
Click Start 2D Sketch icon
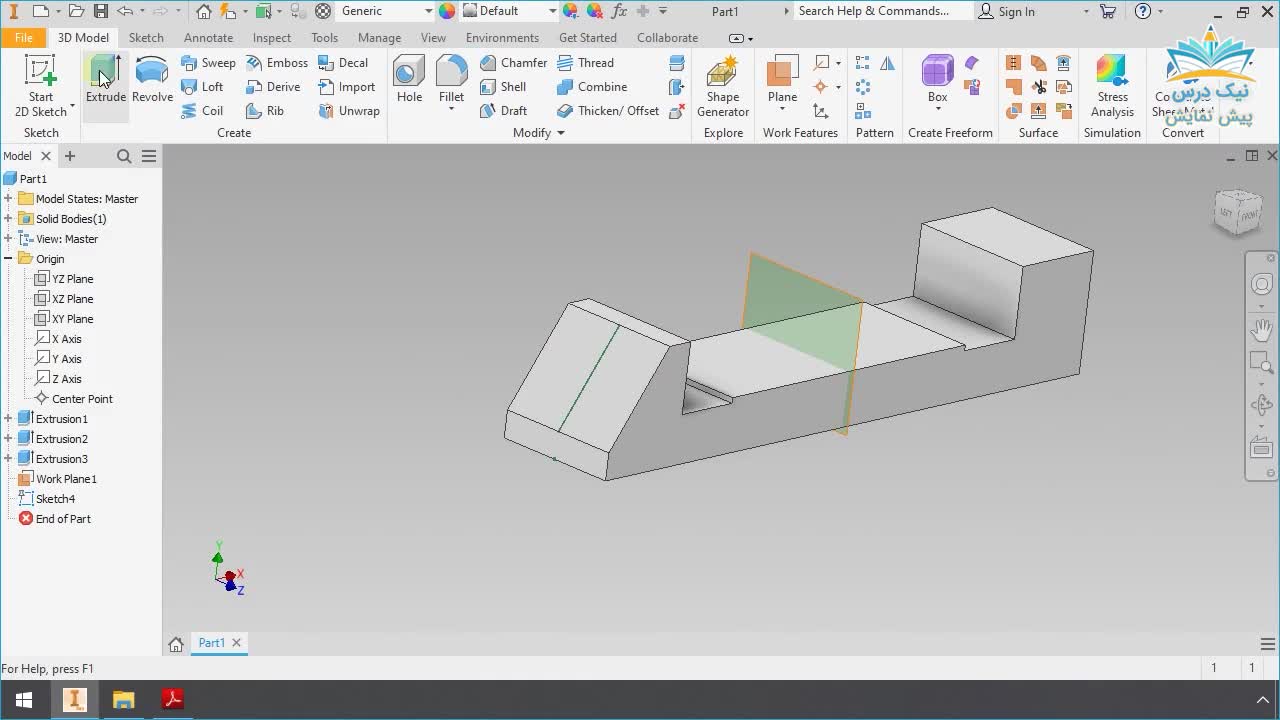coord(41,86)
